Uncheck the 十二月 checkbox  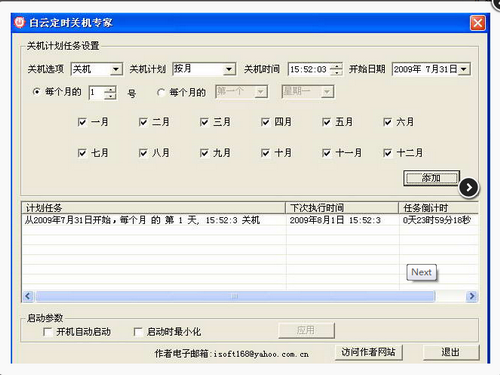tap(387, 153)
